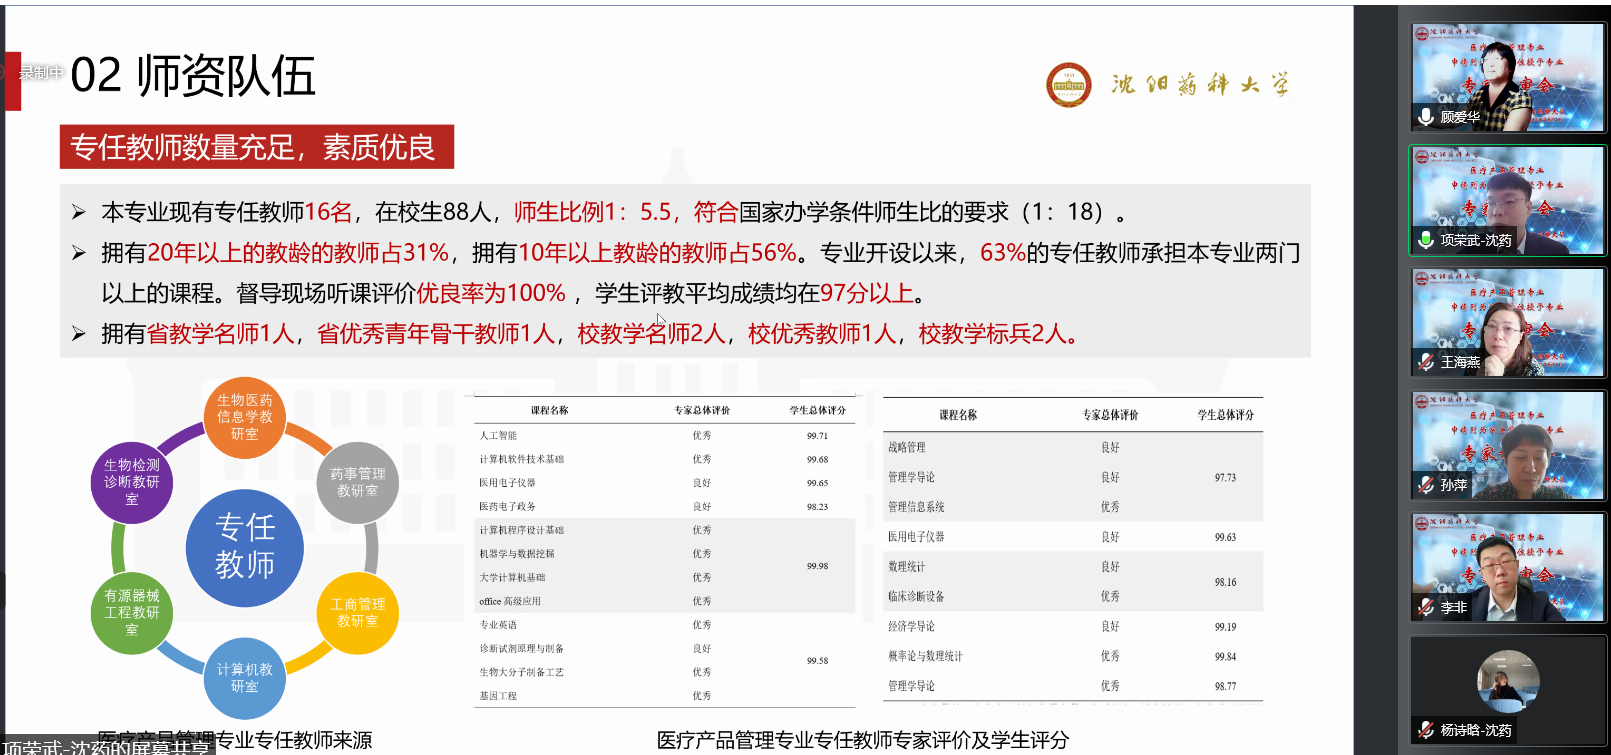The height and width of the screenshot is (755, 1611).
Task: Click 顾爱华's microphone icon
Action: pyautogui.click(x=1426, y=117)
